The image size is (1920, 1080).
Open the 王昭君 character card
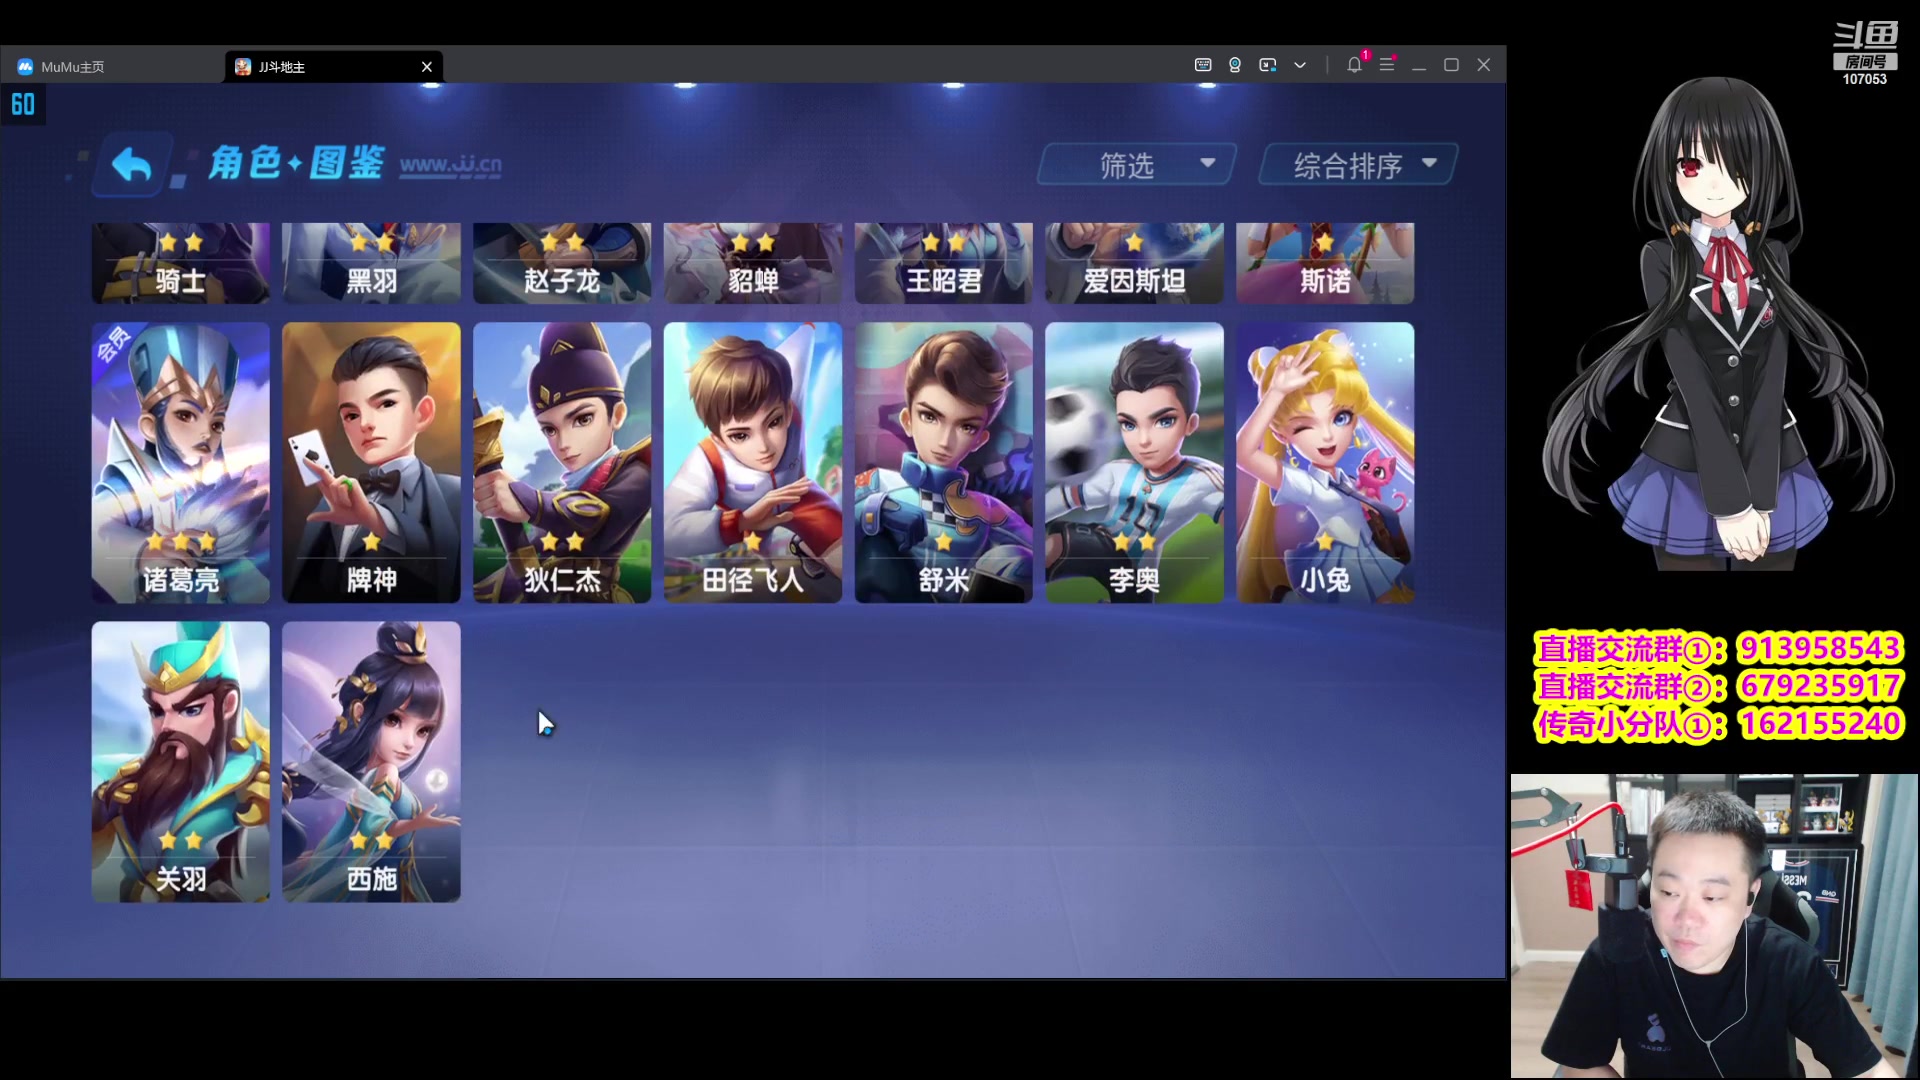pos(944,263)
